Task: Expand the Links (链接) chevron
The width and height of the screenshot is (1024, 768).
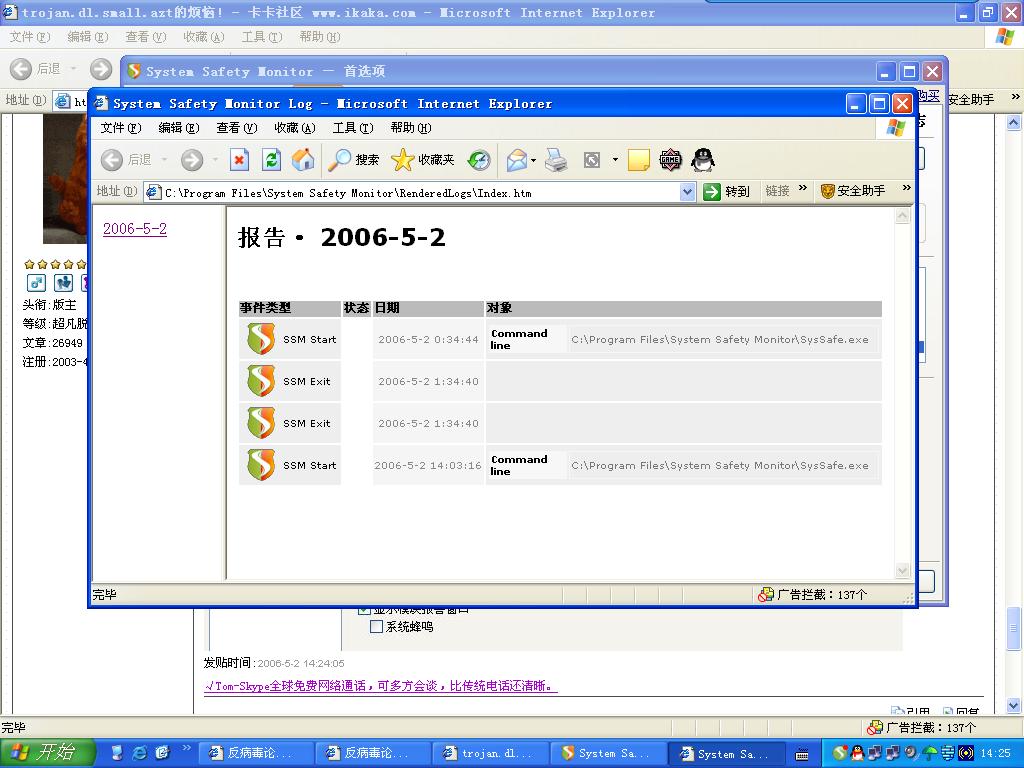Action: (x=803, y=189)
